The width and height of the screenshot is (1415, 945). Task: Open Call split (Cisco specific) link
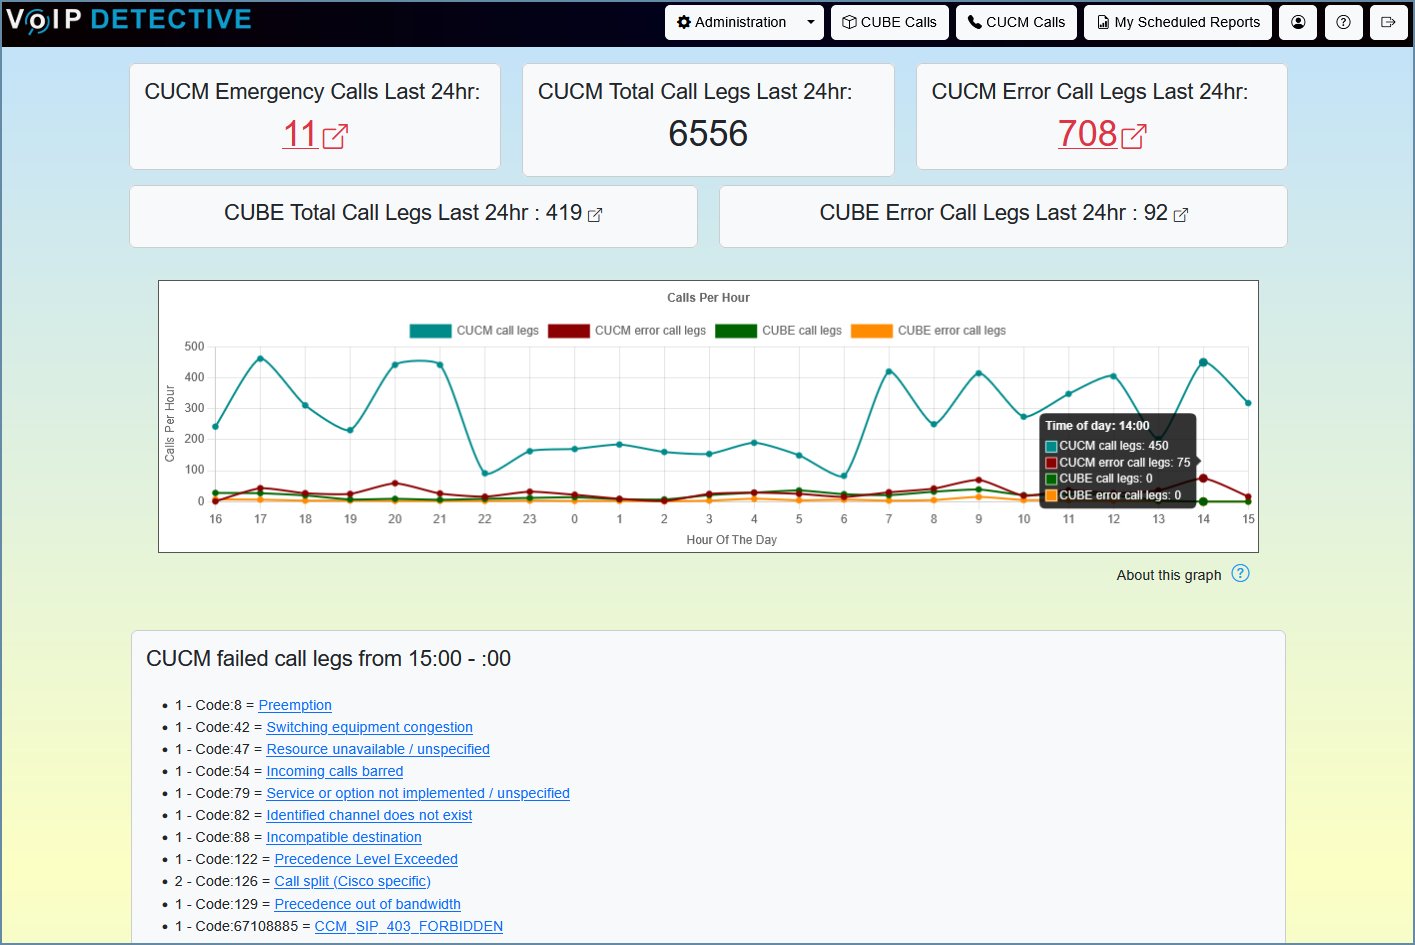(x=352, y=881)
